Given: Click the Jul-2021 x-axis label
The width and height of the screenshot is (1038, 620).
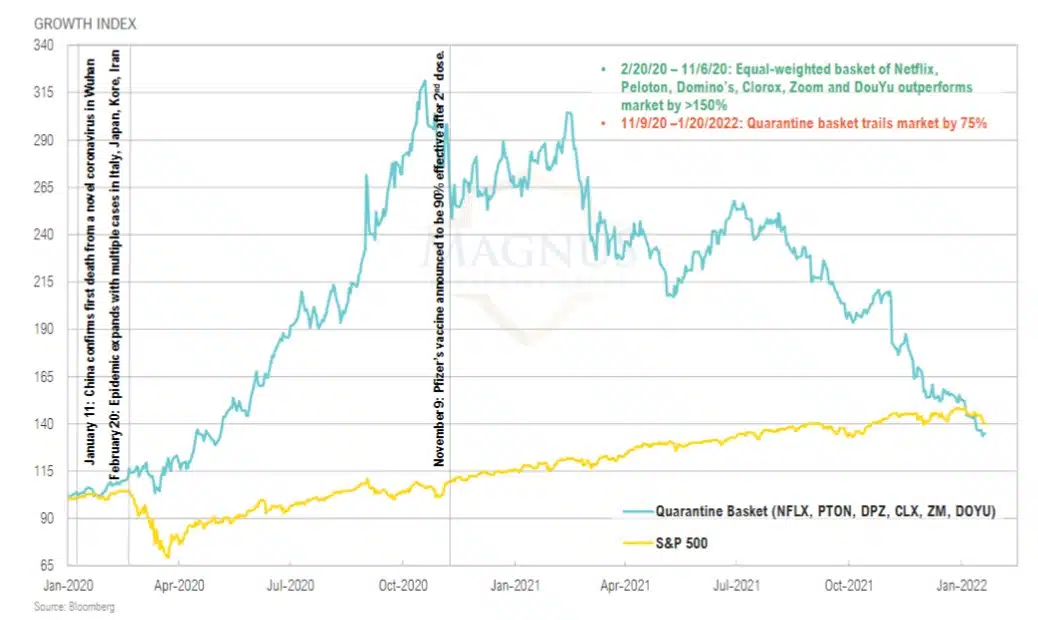Looking at the screenshot, I should point(737,580).
